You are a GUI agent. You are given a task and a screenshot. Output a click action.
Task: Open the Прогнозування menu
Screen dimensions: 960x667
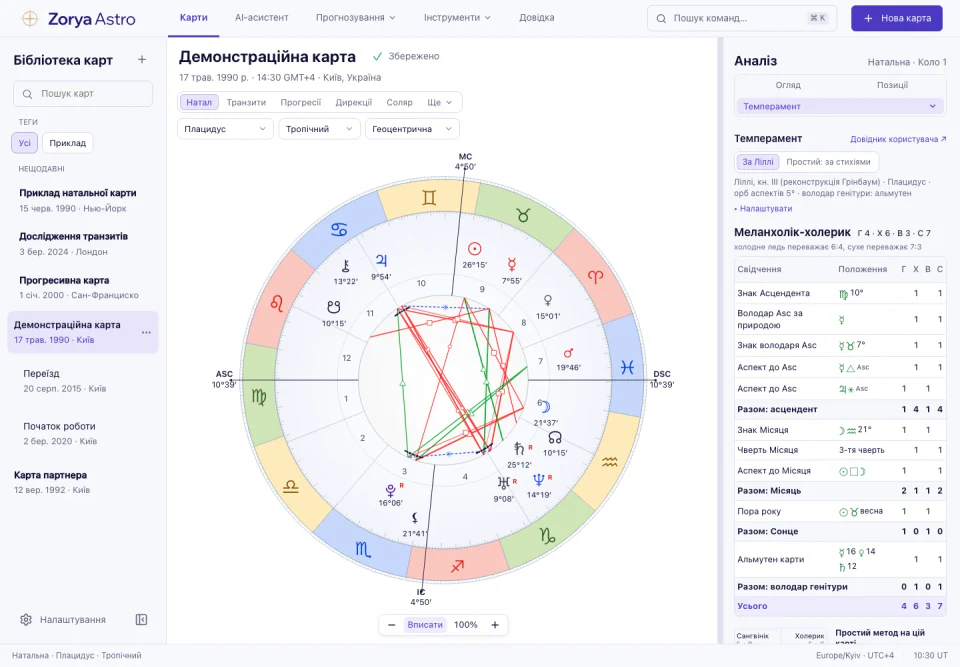click(356, 18)
